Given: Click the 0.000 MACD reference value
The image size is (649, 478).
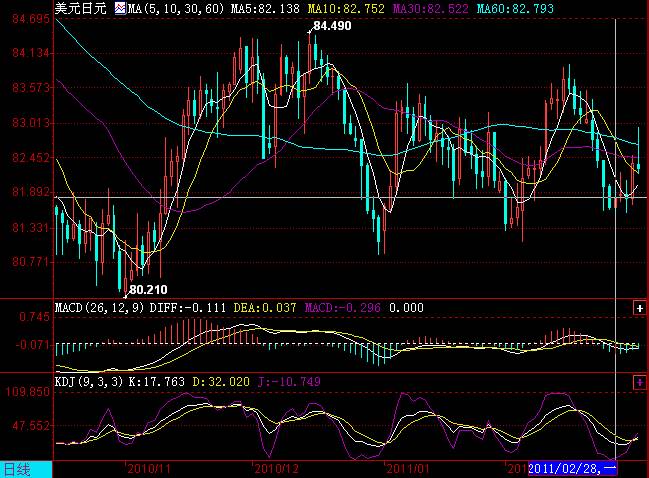Looking at the screenshot, I should [406, 308].
